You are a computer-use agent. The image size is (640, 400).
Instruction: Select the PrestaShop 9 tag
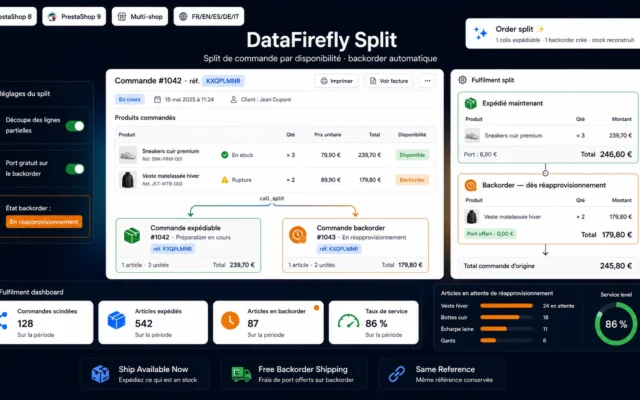pos(74,16)
